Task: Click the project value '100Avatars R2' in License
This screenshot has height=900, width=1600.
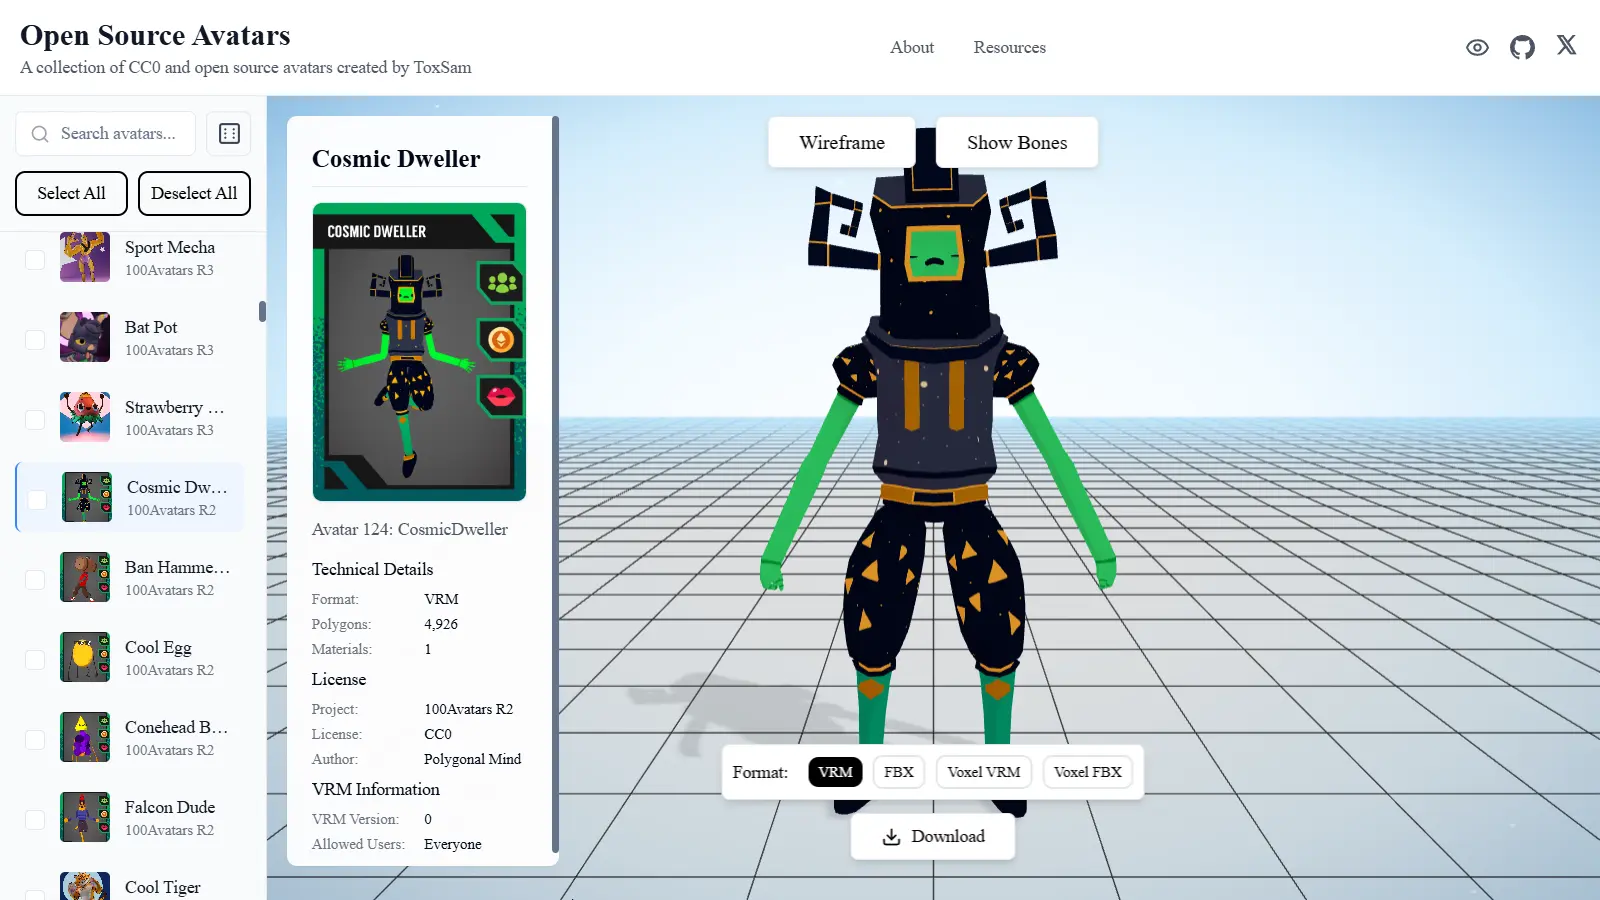Action: point(468,709)
